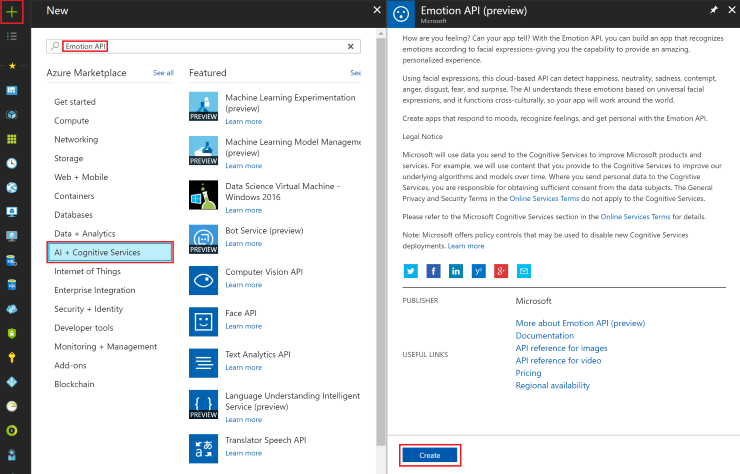Click the Face API smiley icon
Viewport: 740px width, 474px height.
click(x=203, y=322)
